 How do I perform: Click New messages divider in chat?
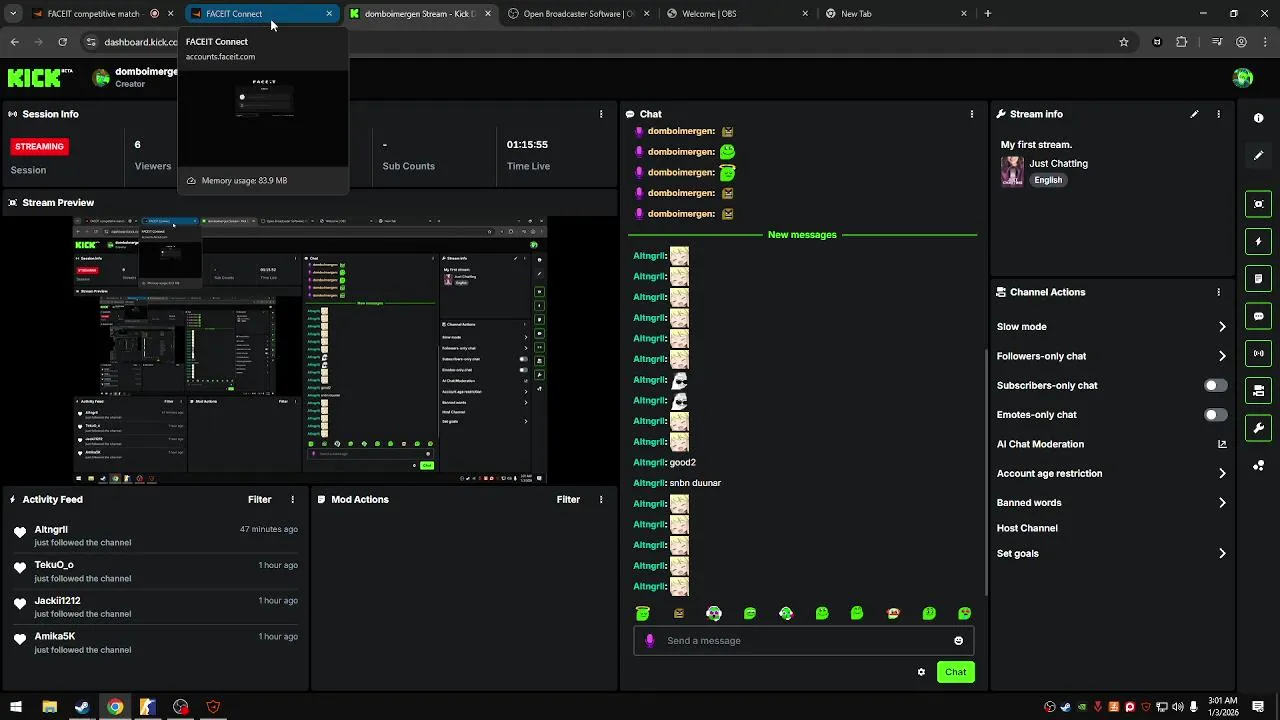point(802,235)
